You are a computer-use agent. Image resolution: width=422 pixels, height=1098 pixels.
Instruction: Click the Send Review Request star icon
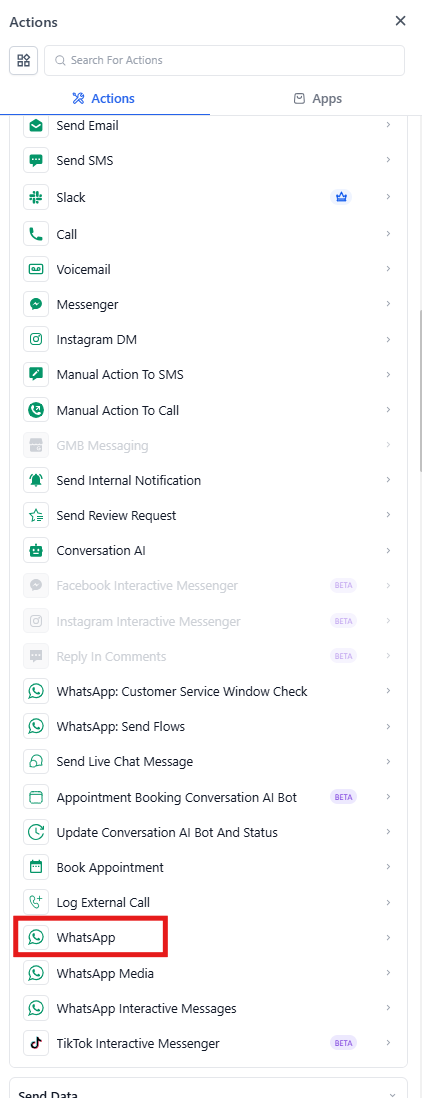pyautogui.click(x=36, y=515)
